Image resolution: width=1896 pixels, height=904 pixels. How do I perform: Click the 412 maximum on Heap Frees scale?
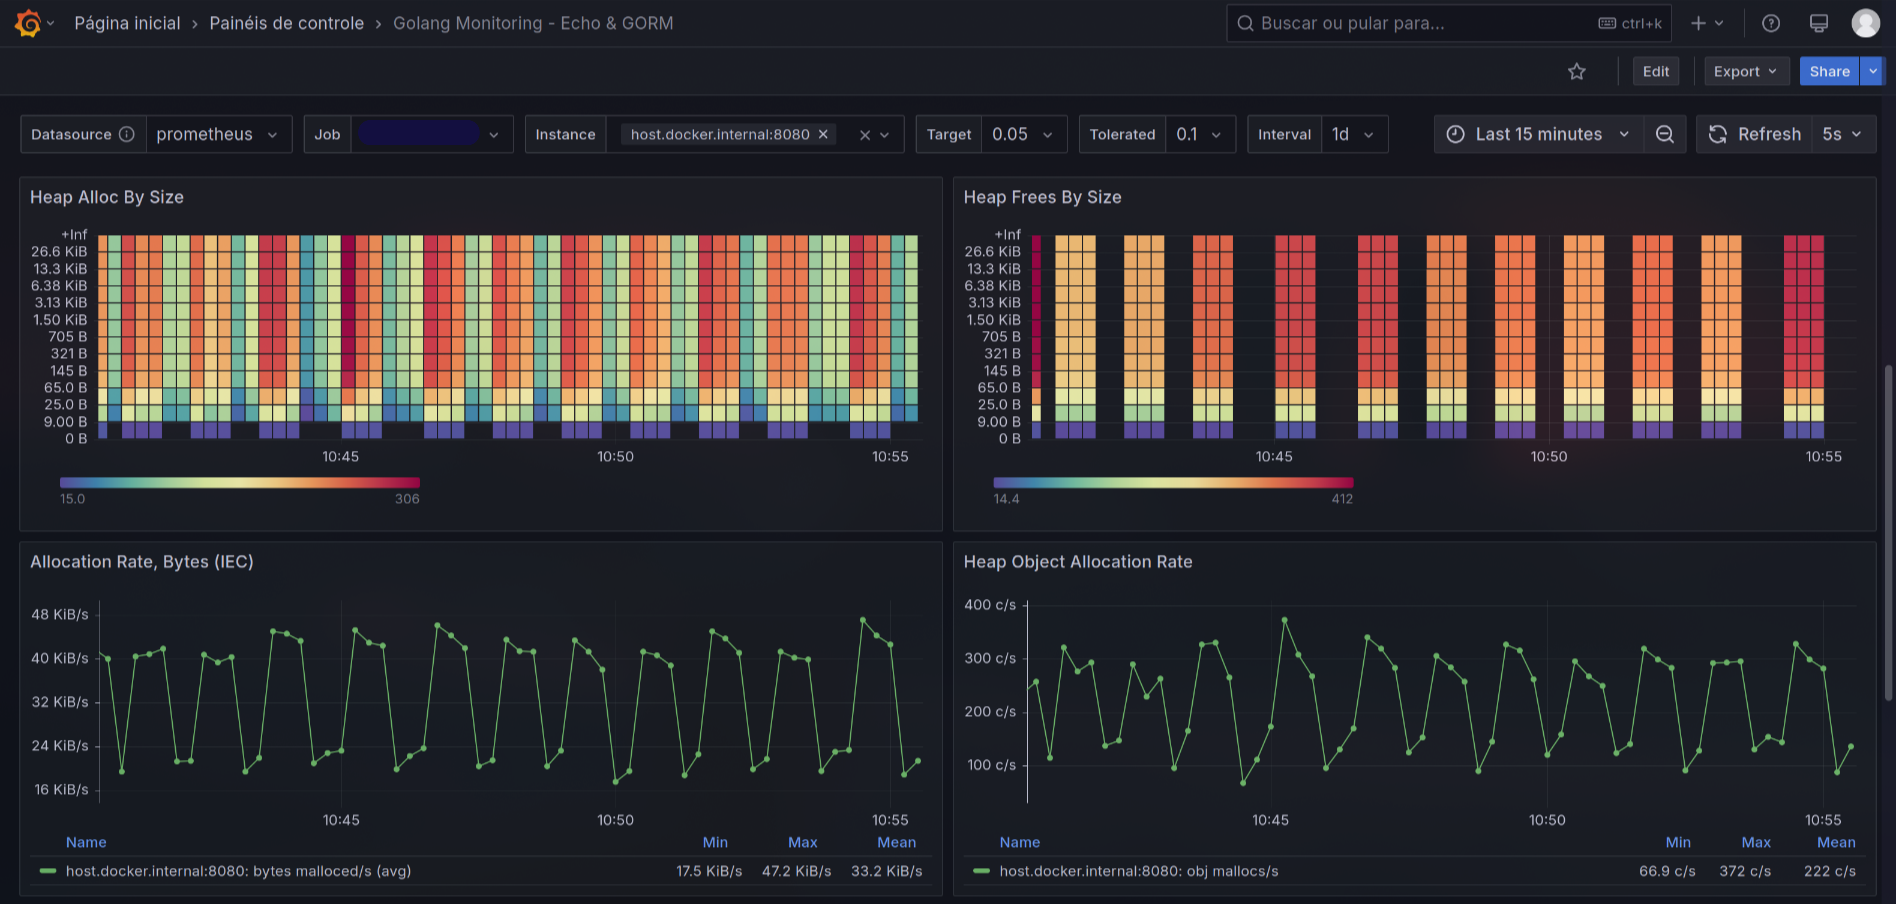(1342, 499)
